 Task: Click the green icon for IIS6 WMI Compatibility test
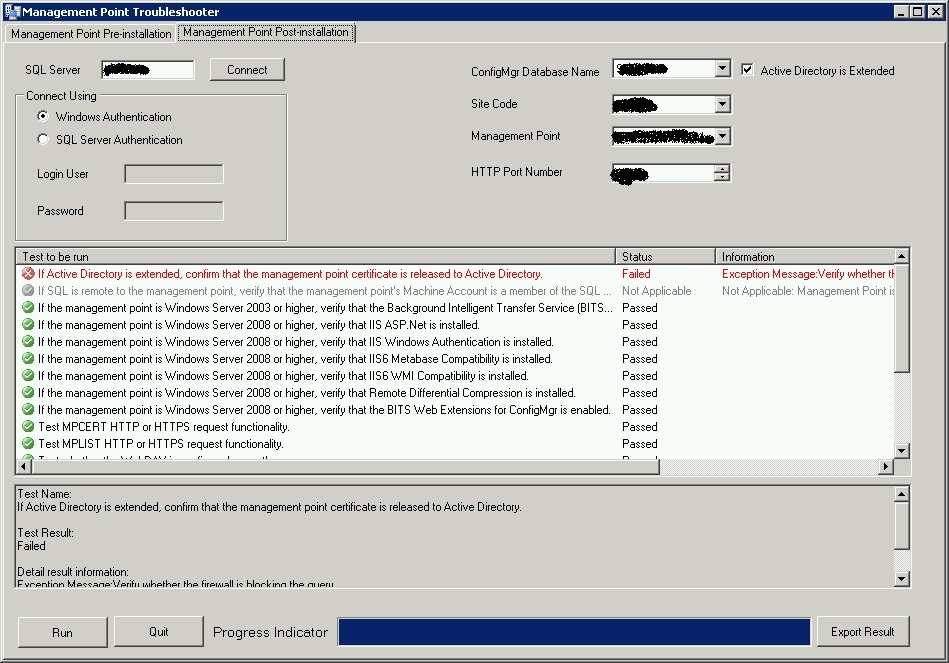[x=28, y=375]
